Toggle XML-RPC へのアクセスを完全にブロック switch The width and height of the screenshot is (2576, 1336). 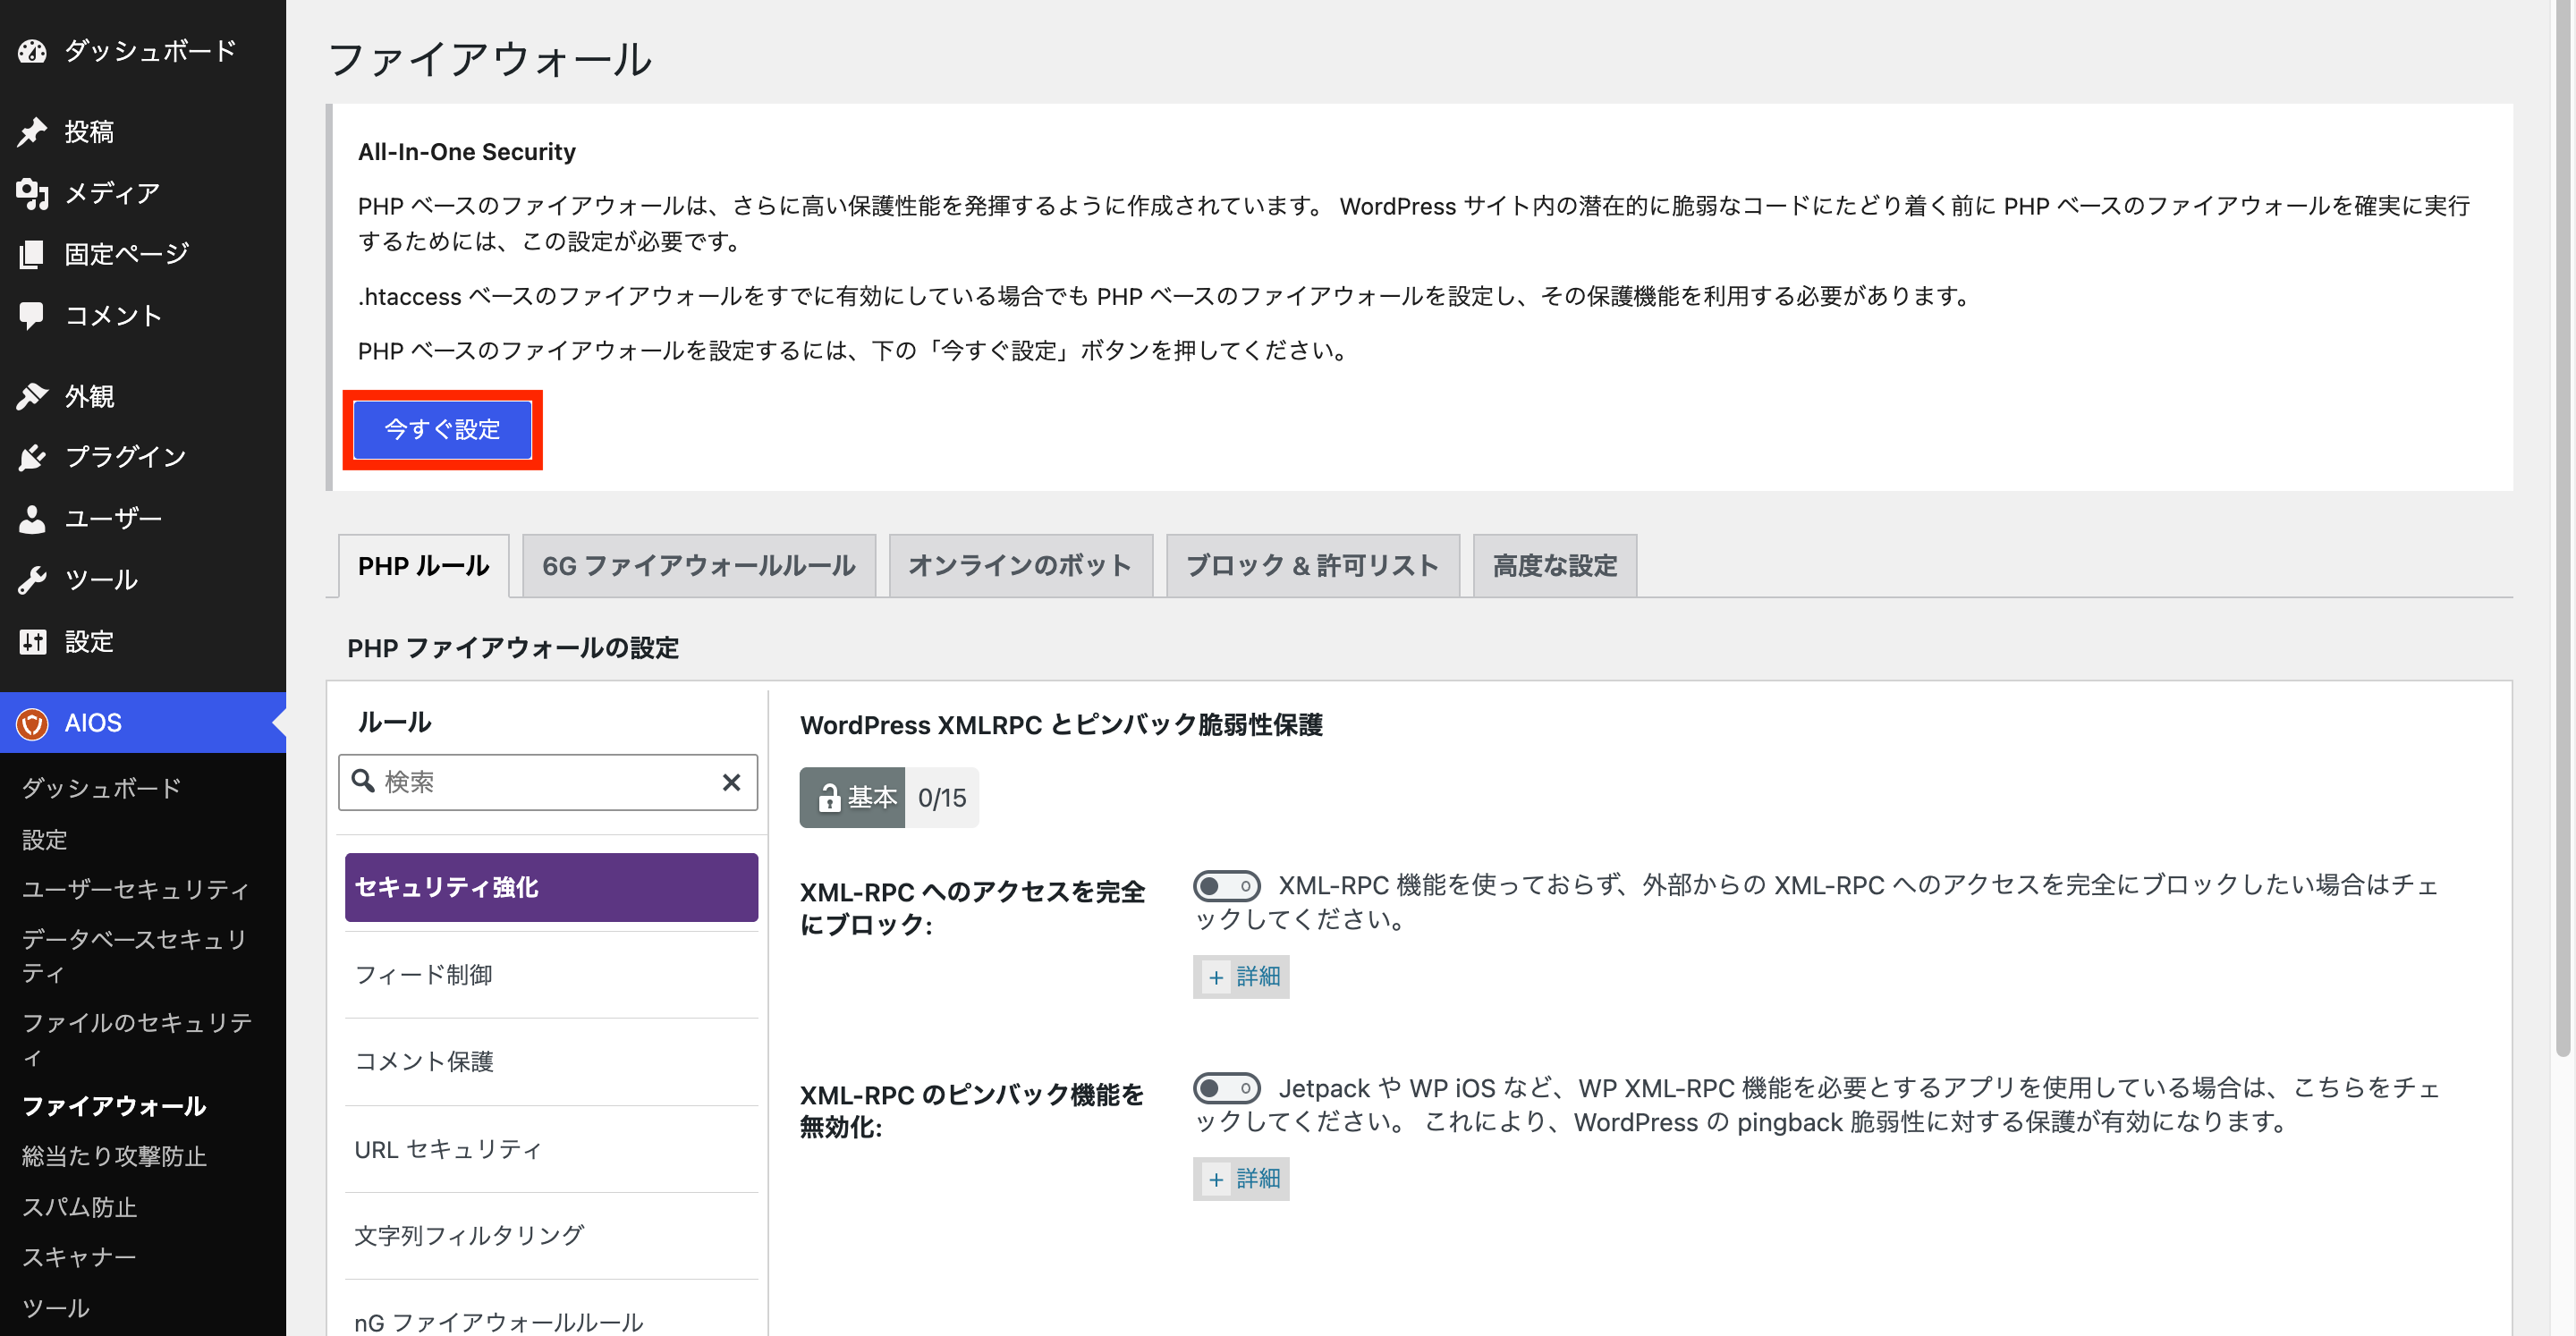(1226, 886)
